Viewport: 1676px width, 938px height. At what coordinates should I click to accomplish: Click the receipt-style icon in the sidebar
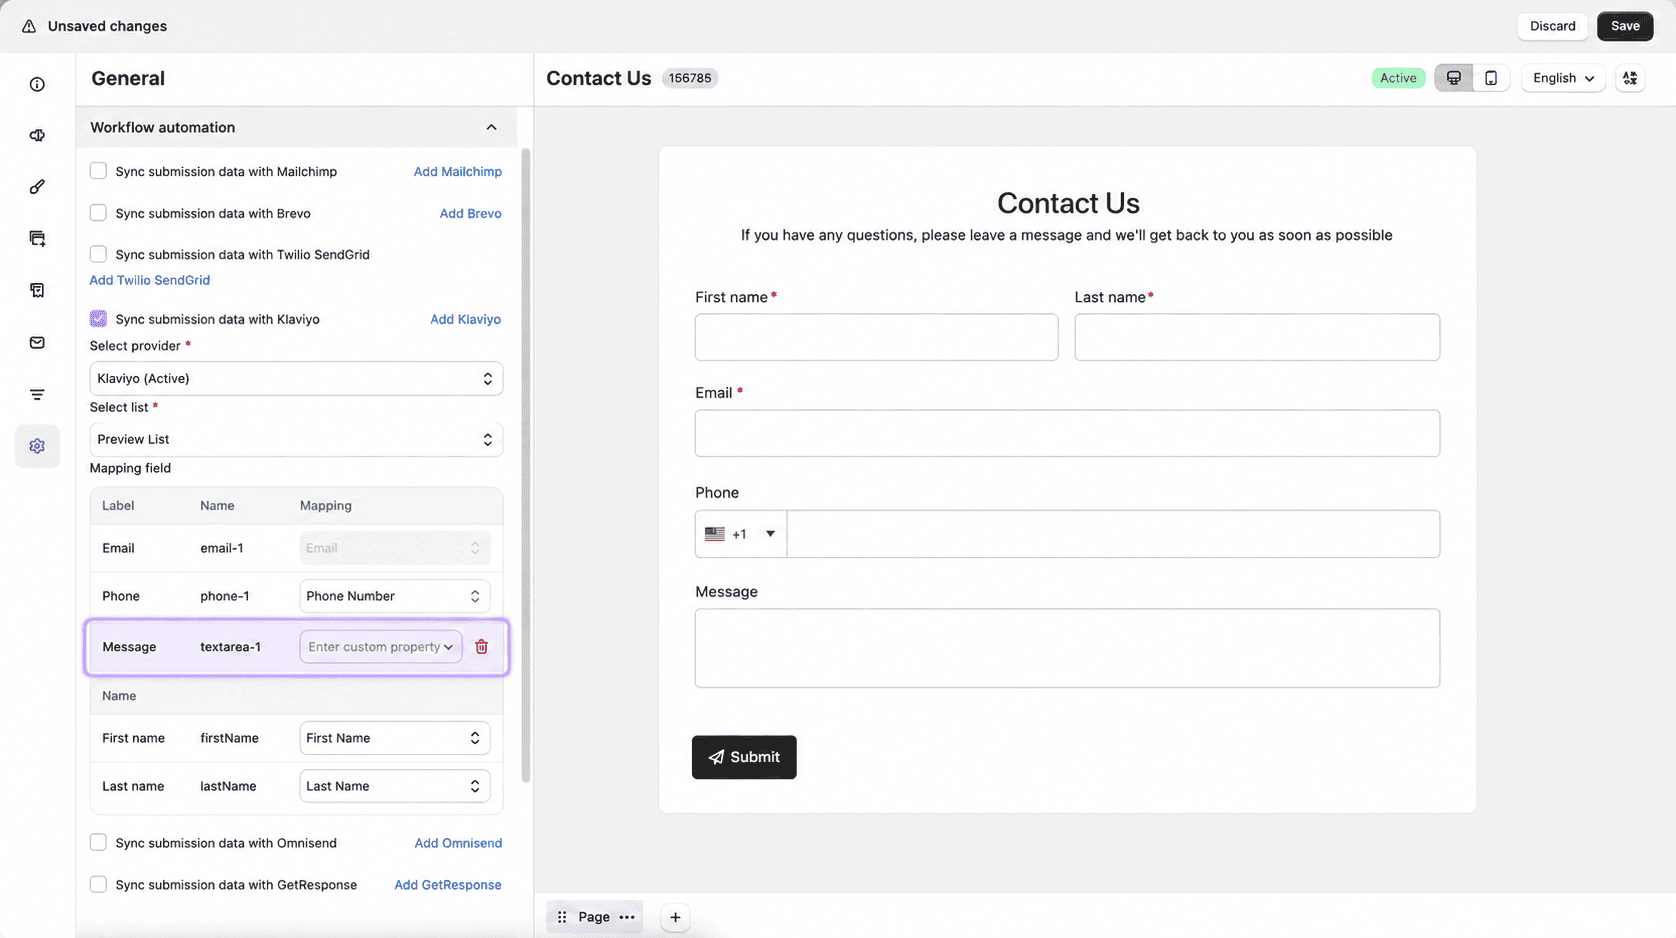pos(37,290)
